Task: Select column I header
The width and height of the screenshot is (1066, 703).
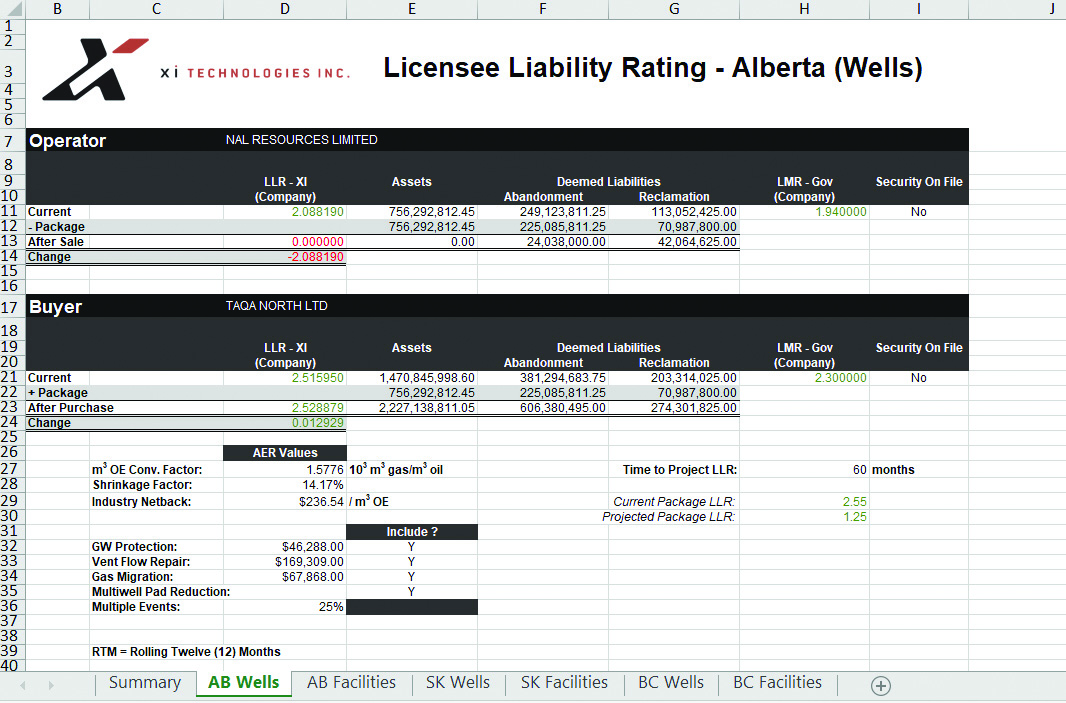Action: click(x=918, y=10)
